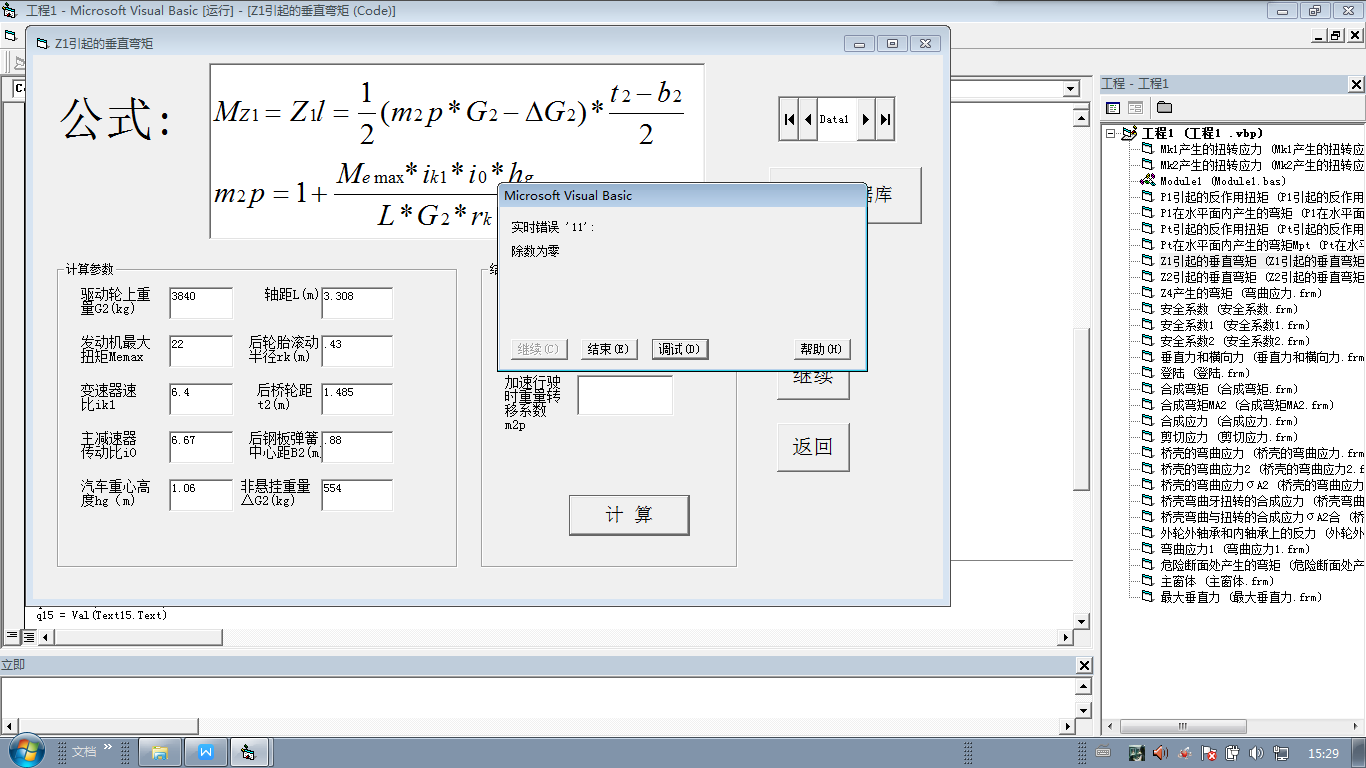Click the immediate window scroll-down arrow
The image size is (1366, 768).
1085,709
